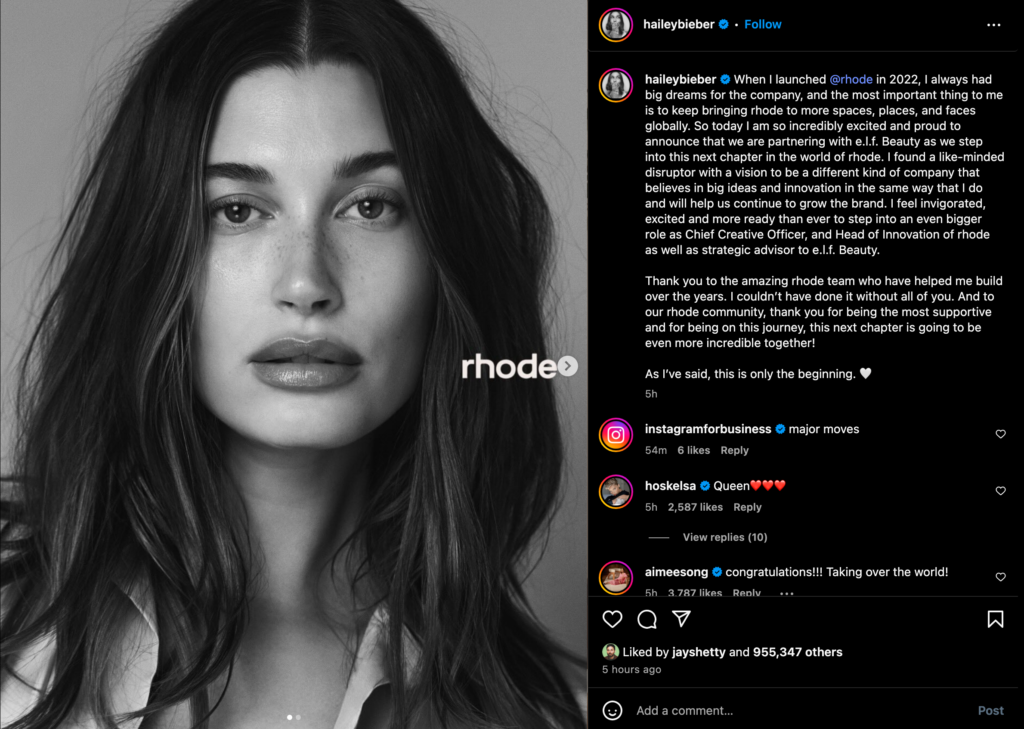
Task: Reply to the instagramforbusiness comment
Action: (x=734, y=450)
